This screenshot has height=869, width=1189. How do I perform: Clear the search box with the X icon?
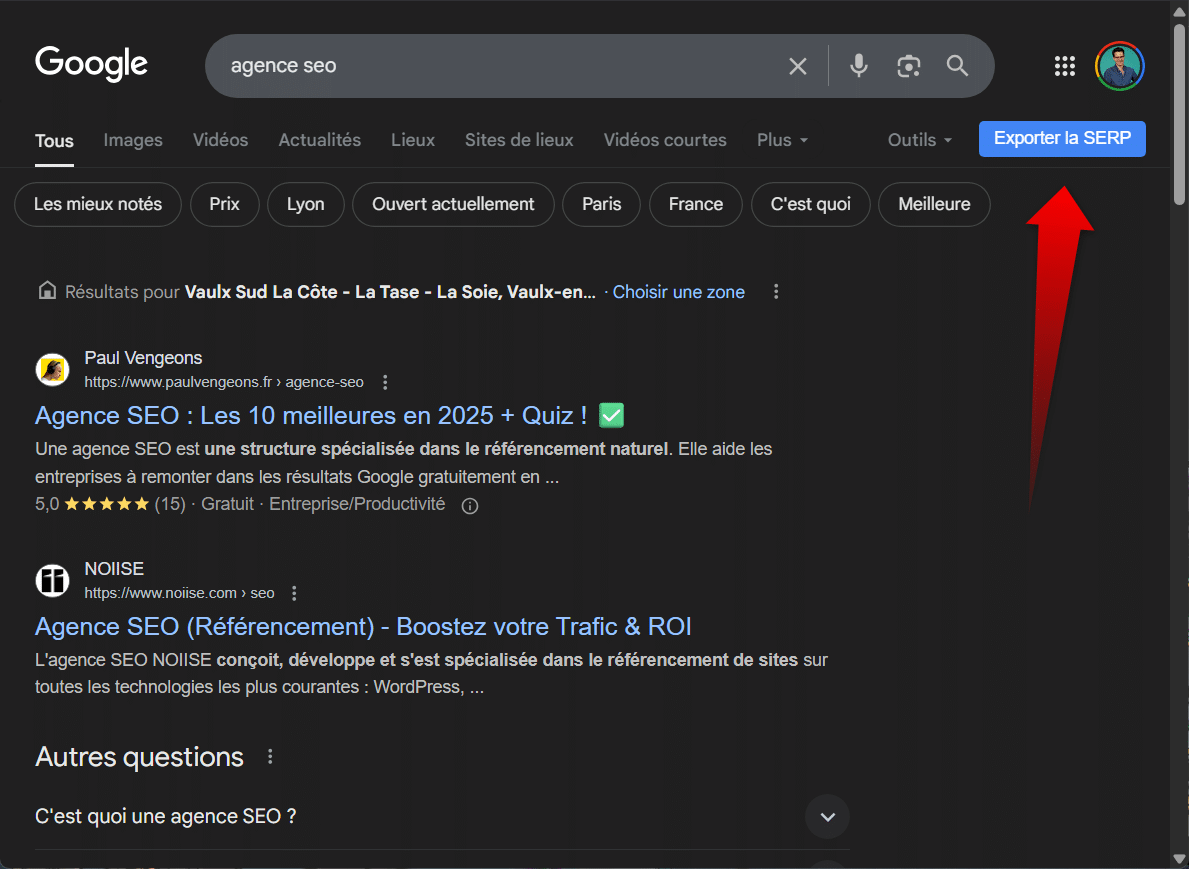click(x=797, y=66)
